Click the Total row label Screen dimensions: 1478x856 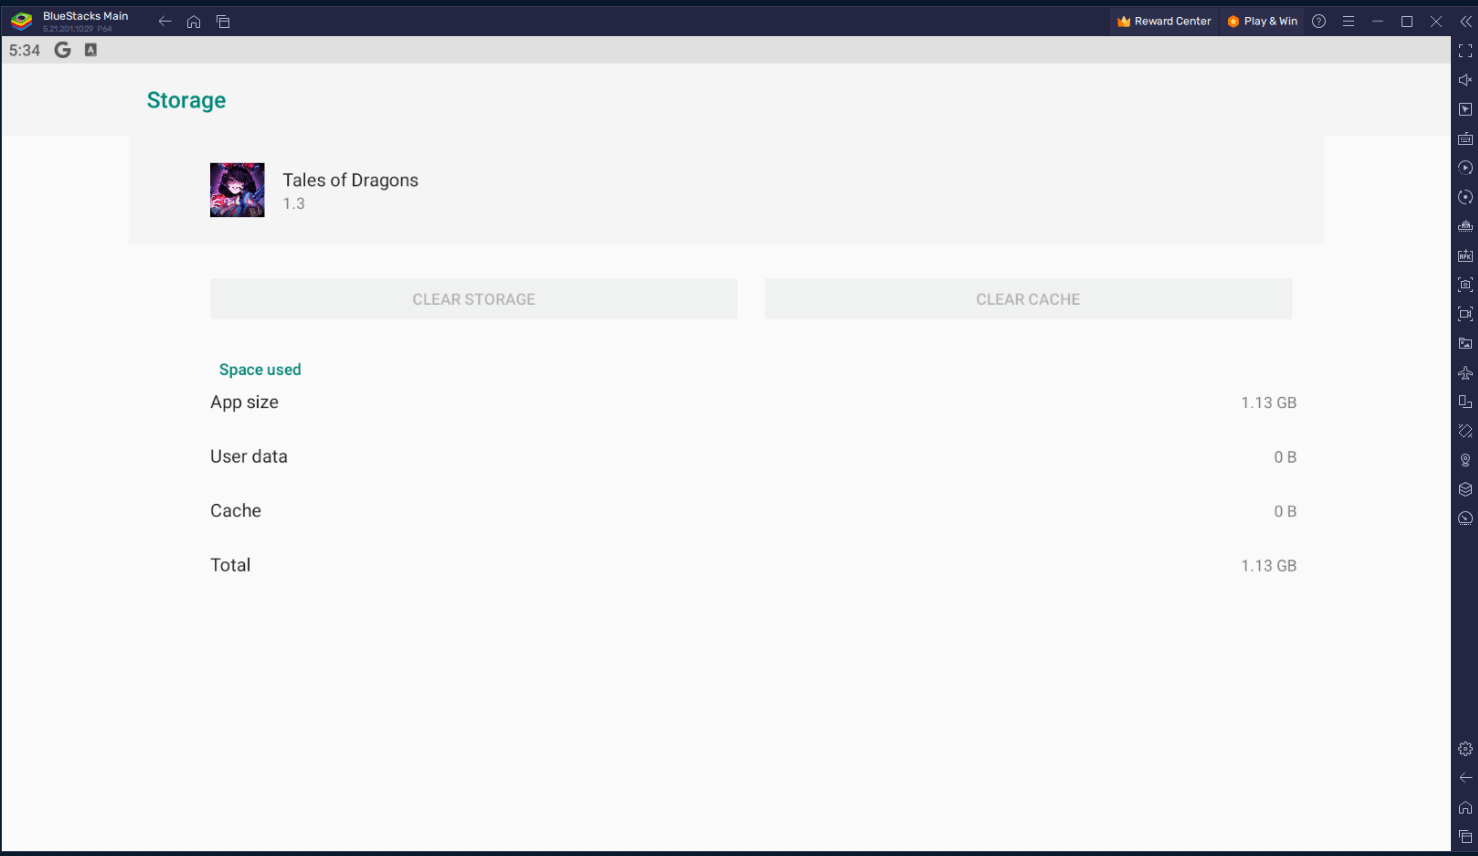tap(230, 565)
